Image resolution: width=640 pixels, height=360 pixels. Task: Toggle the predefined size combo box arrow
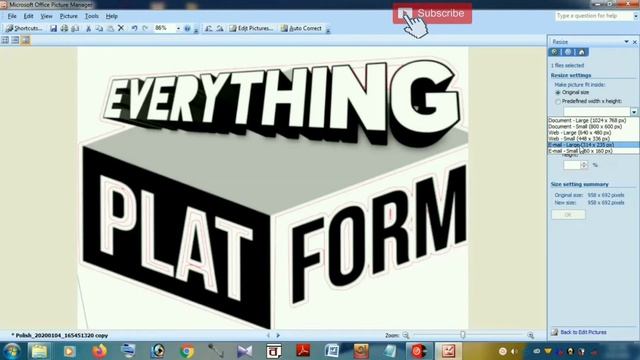tap(634, 112)
